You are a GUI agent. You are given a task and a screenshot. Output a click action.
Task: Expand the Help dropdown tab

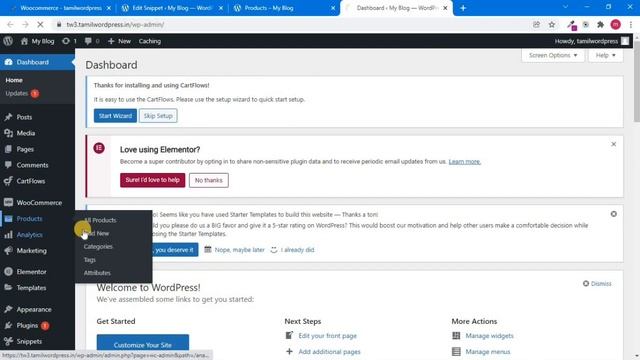point(605,55)
